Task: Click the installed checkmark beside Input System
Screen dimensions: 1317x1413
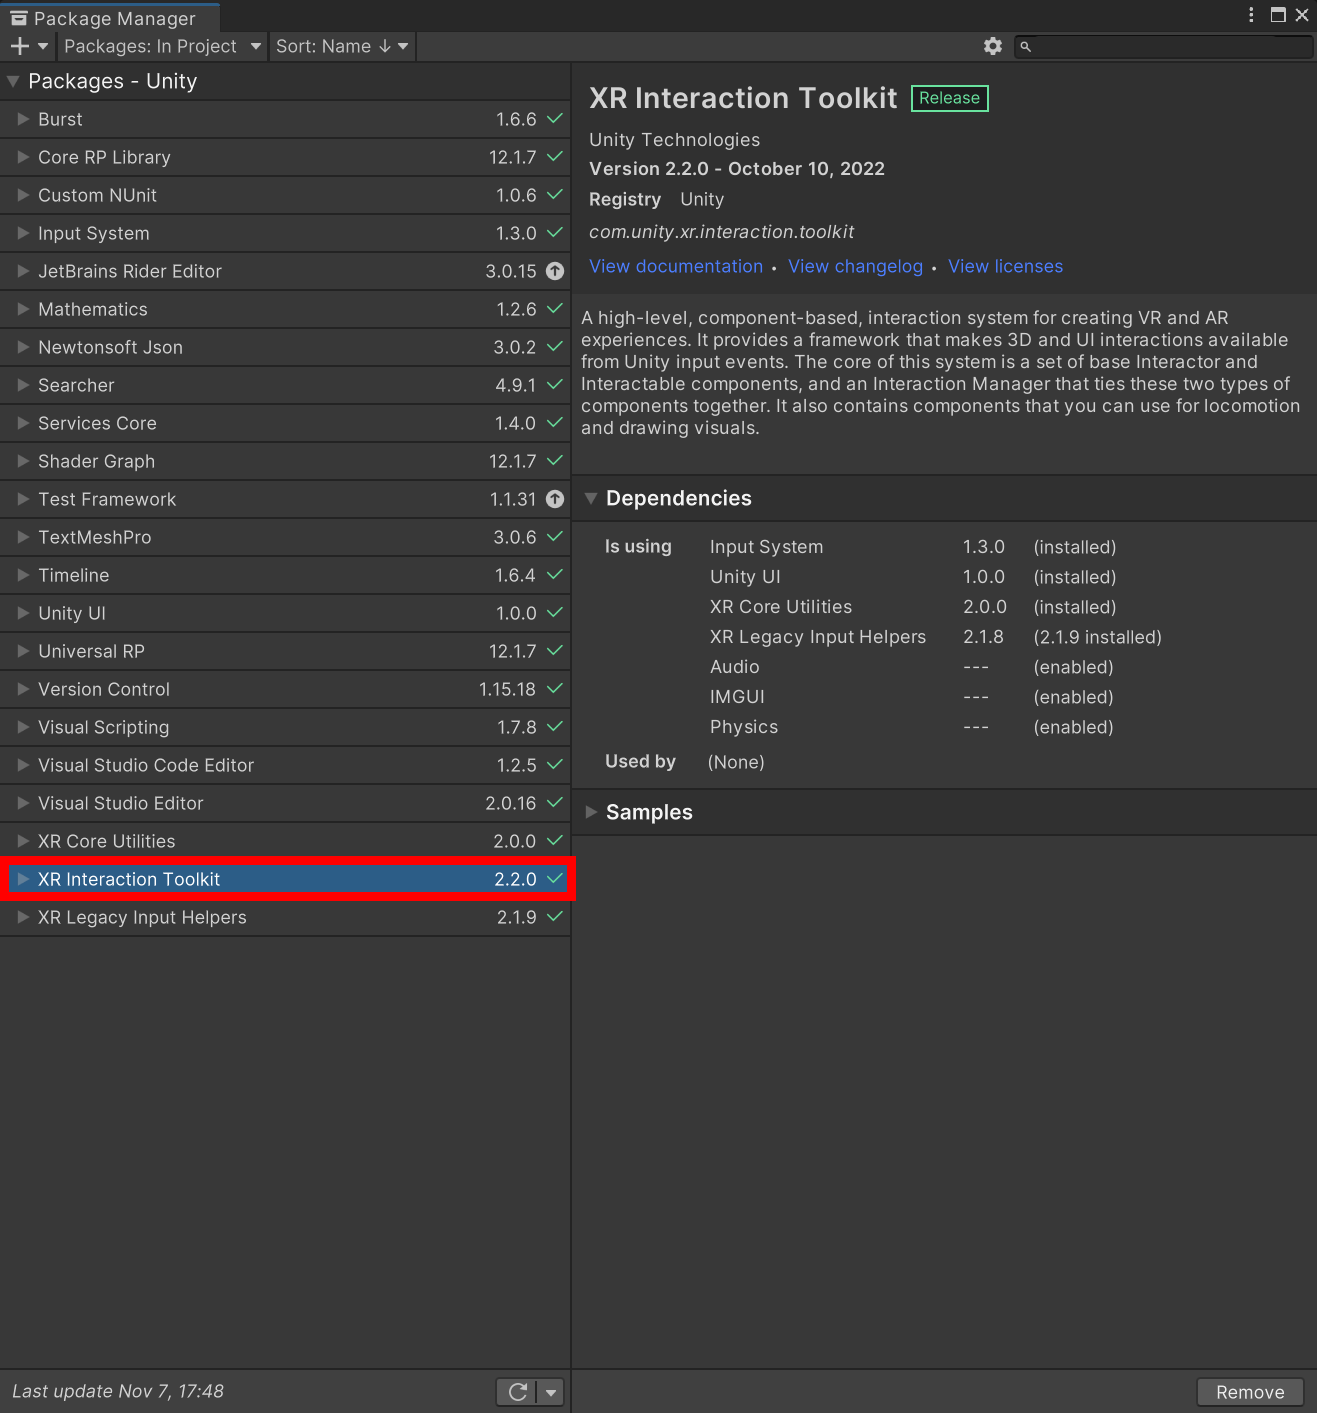Action: click(555, 233)
